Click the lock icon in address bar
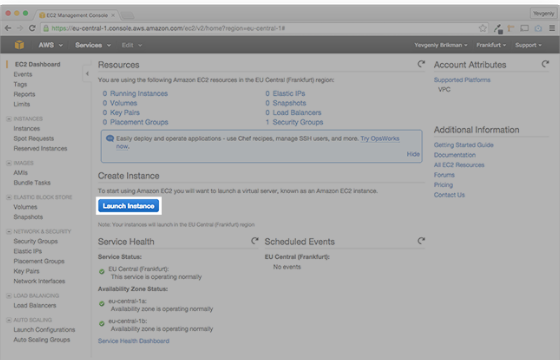 (x=45, y=28)
